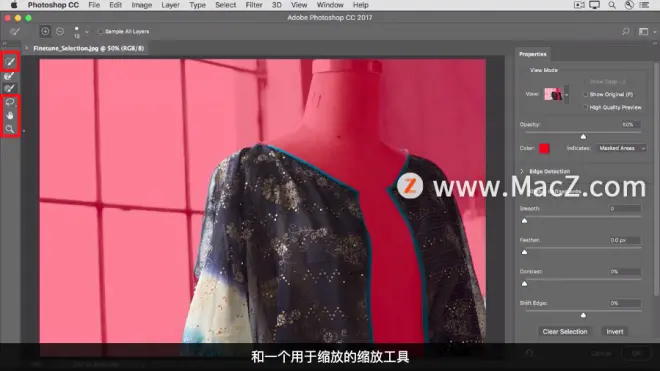Enable Sample All Layers checkbox
The height and width of the screenshot is (371, 660).
(x=100, y=32)
